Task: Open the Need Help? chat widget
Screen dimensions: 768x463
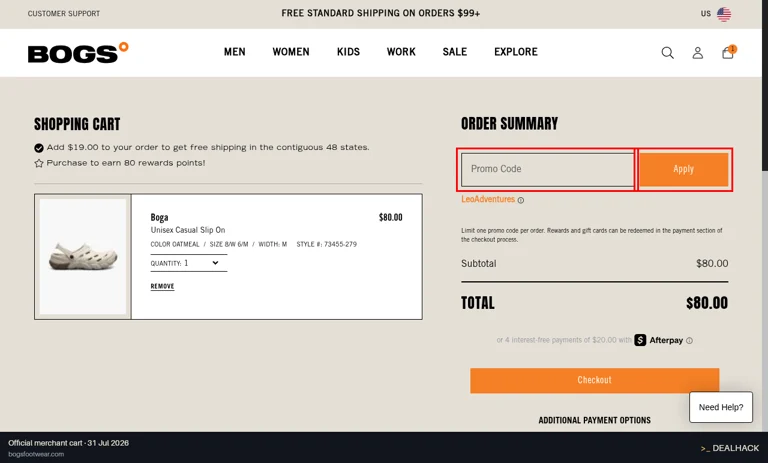Action: 720,407
